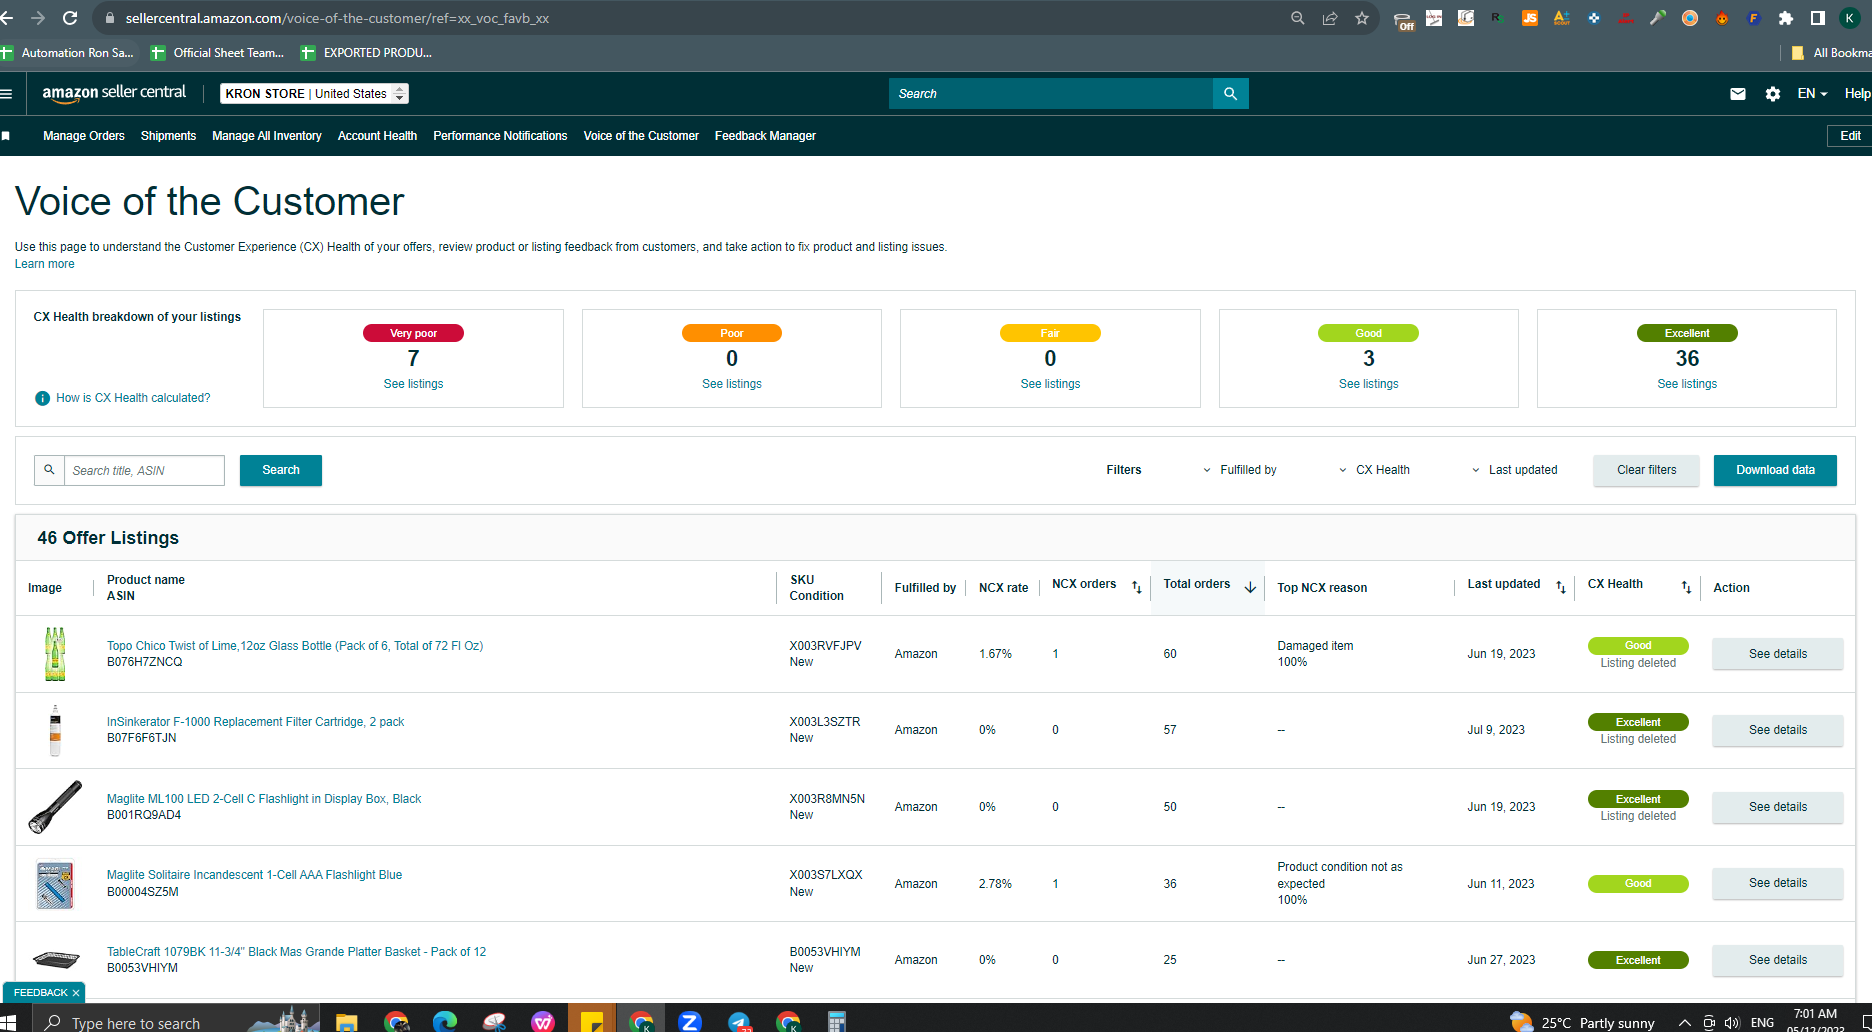This screenshot has height=1032, width=1872.
Task: Open the InSinkerator F-1000 product link
Action: tap(255, 722)
